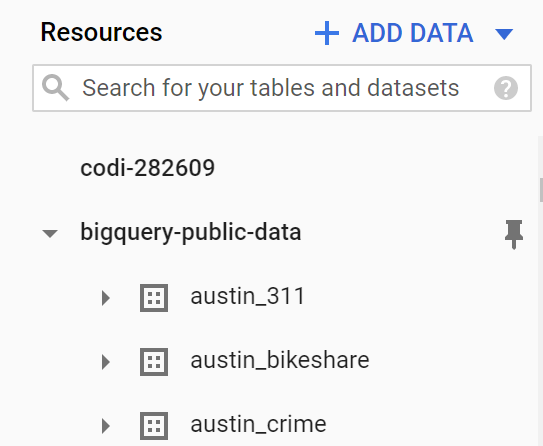Collapse the bigquery-public-data project
543x446 pixels.
50,234
